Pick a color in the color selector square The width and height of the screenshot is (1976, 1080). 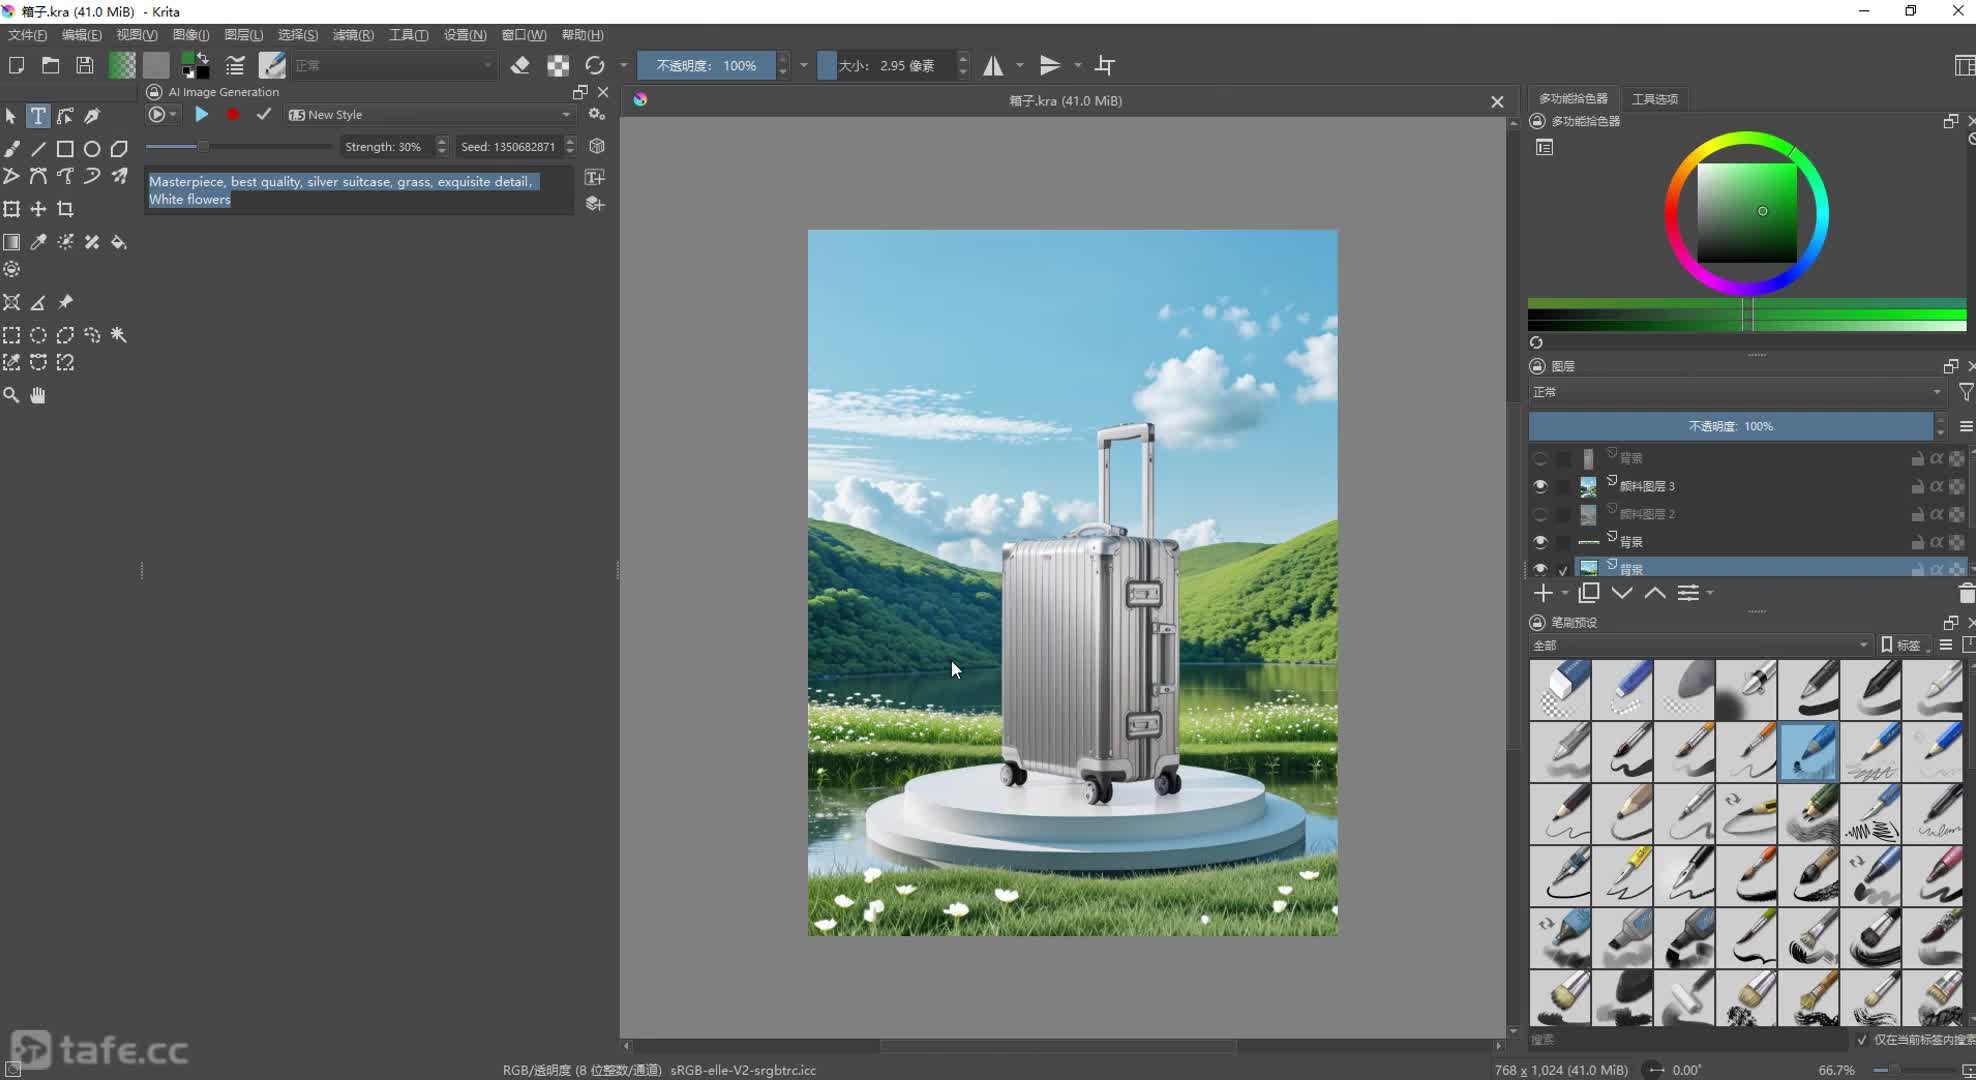[1747, 213]
